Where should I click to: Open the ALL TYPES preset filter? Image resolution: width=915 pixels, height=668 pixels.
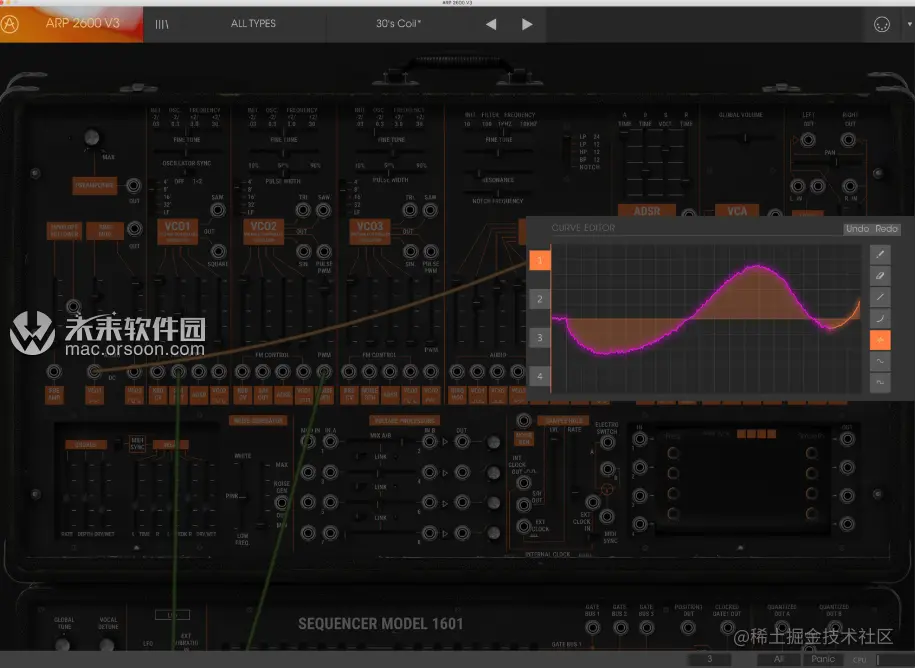tap(253, 23)
